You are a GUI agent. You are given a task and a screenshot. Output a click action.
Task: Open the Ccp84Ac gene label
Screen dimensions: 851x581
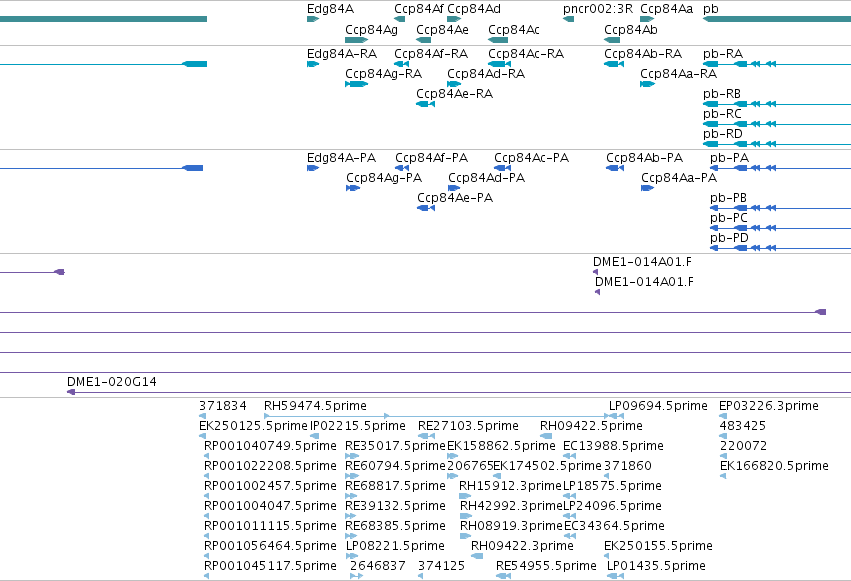coord(513,30)
